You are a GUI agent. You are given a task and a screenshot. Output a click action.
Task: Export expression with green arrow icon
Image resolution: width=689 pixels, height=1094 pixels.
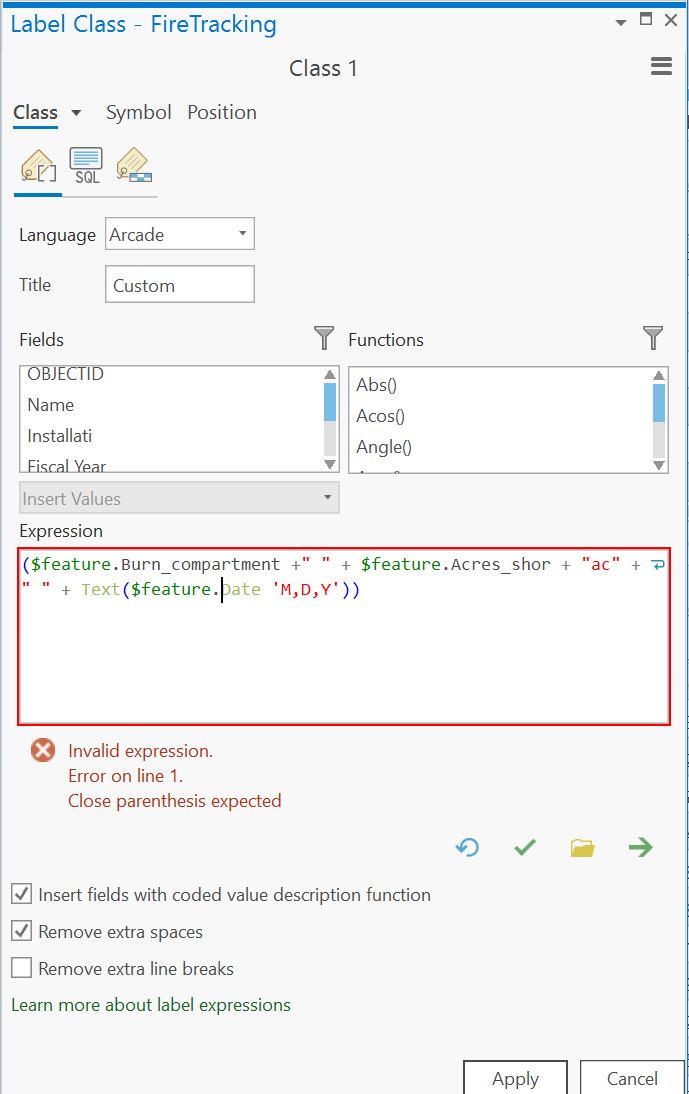coord(640,847)
